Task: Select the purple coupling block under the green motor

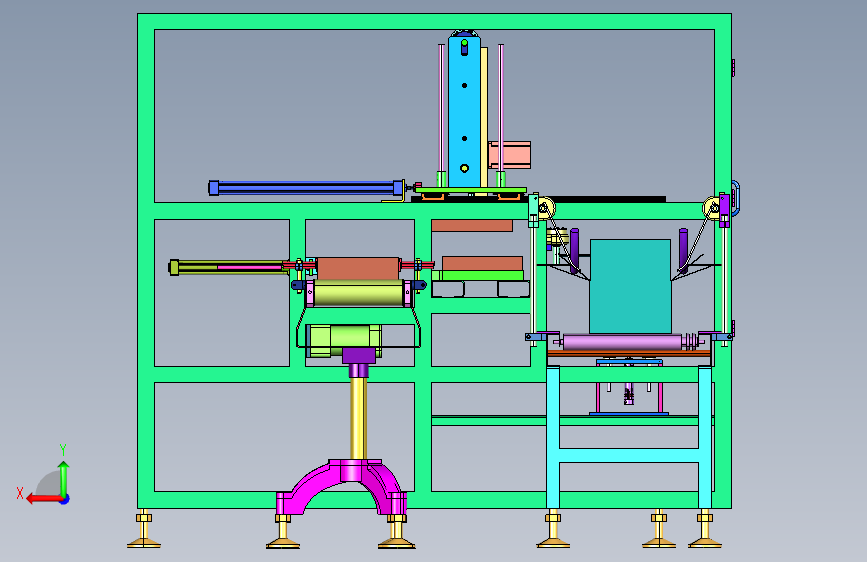Action: [x=359, y=355]
